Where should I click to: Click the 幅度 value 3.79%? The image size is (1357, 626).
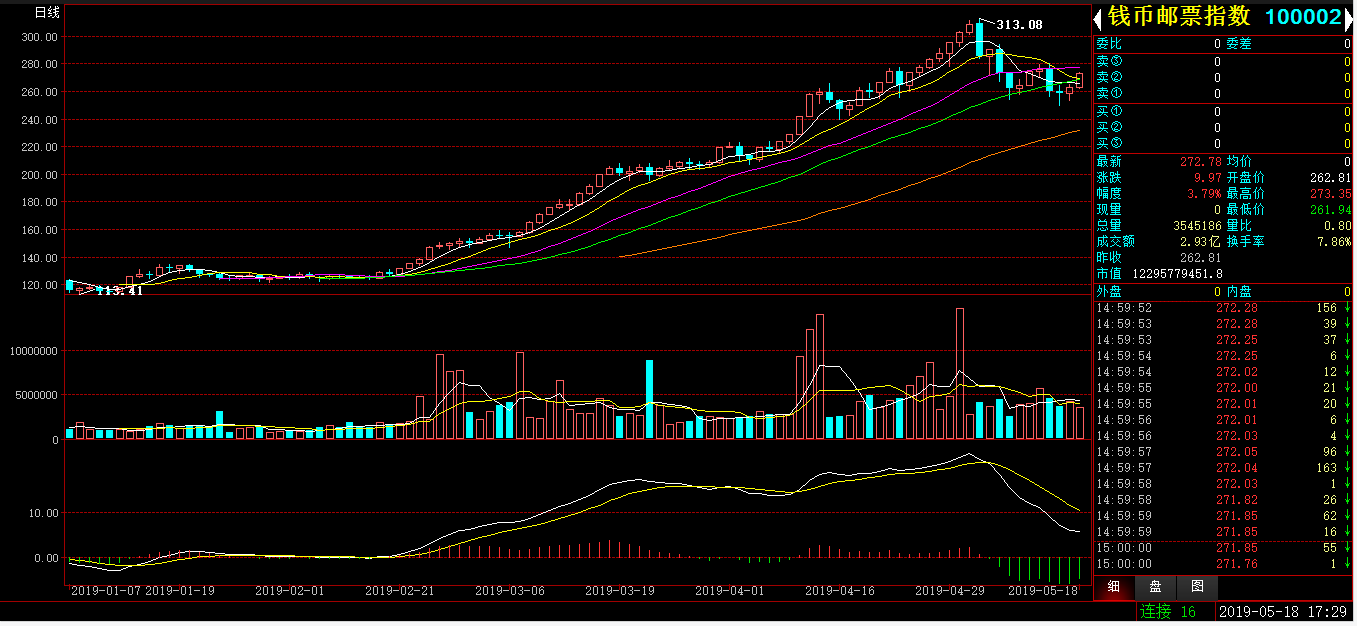(x=1203, y=193)
